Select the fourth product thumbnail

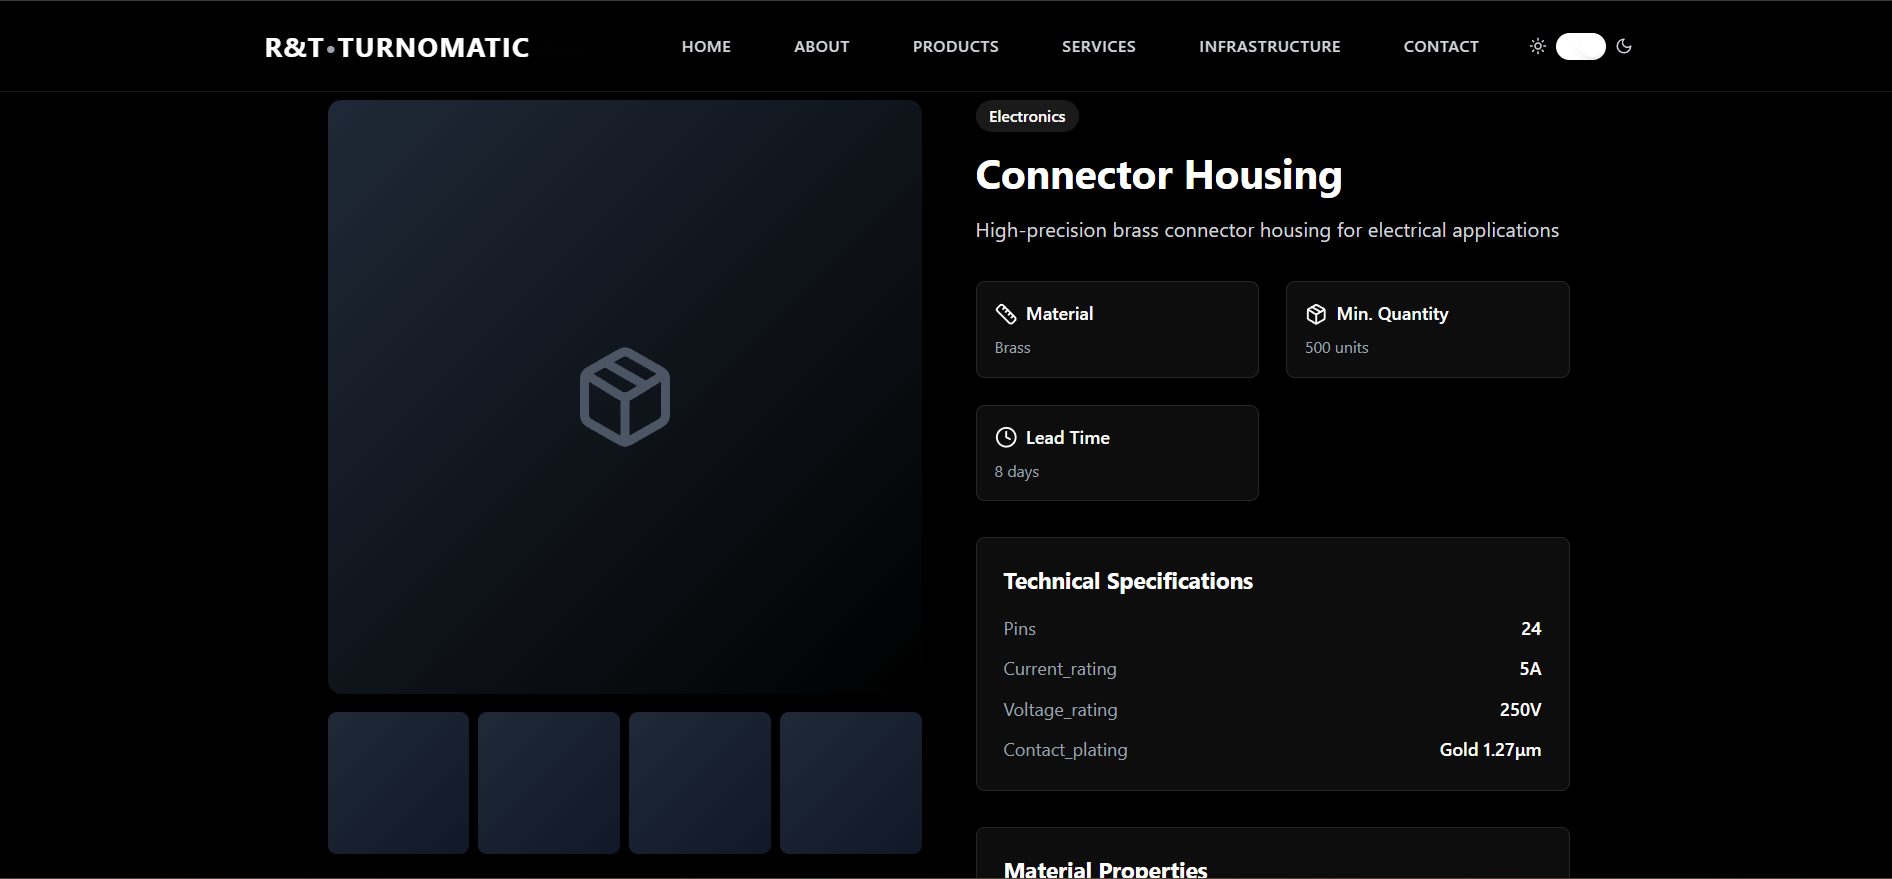(851, 783)
